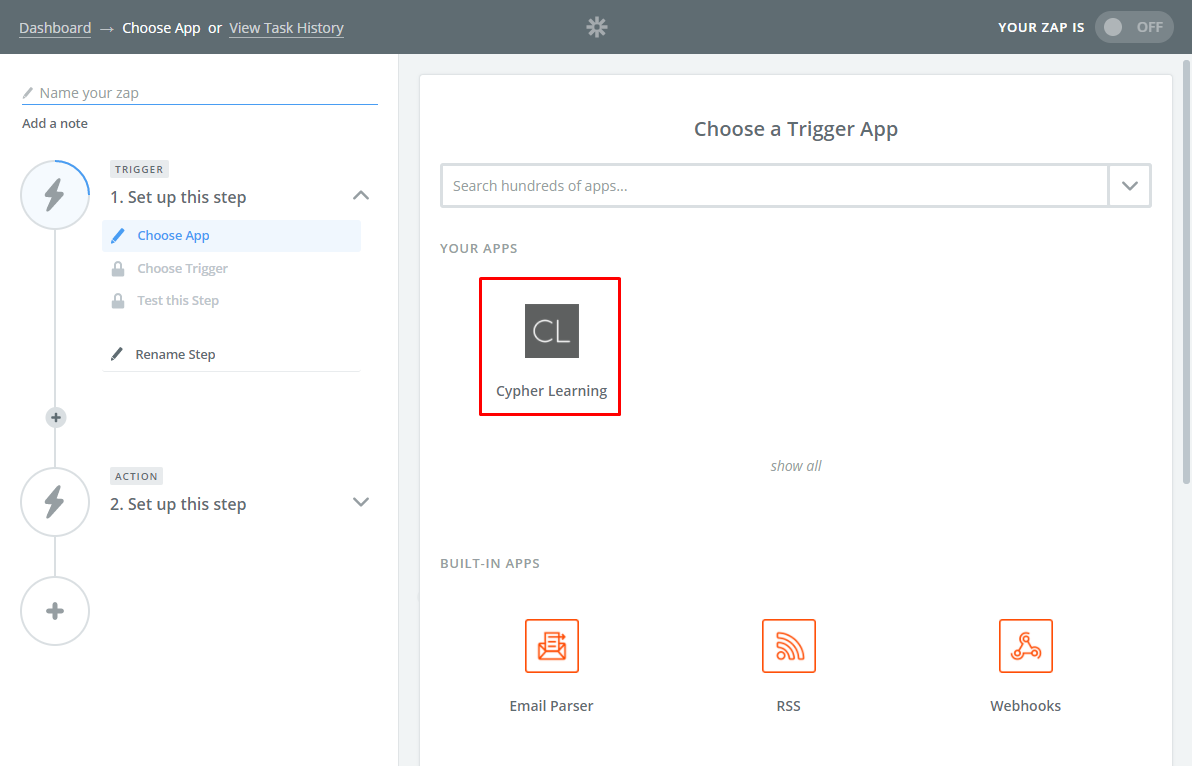Image resolution: width=1192 pixels, height=766 pixels.
Task: Turn the zap ON with the toggle
Action: (x=1133, y=27)
